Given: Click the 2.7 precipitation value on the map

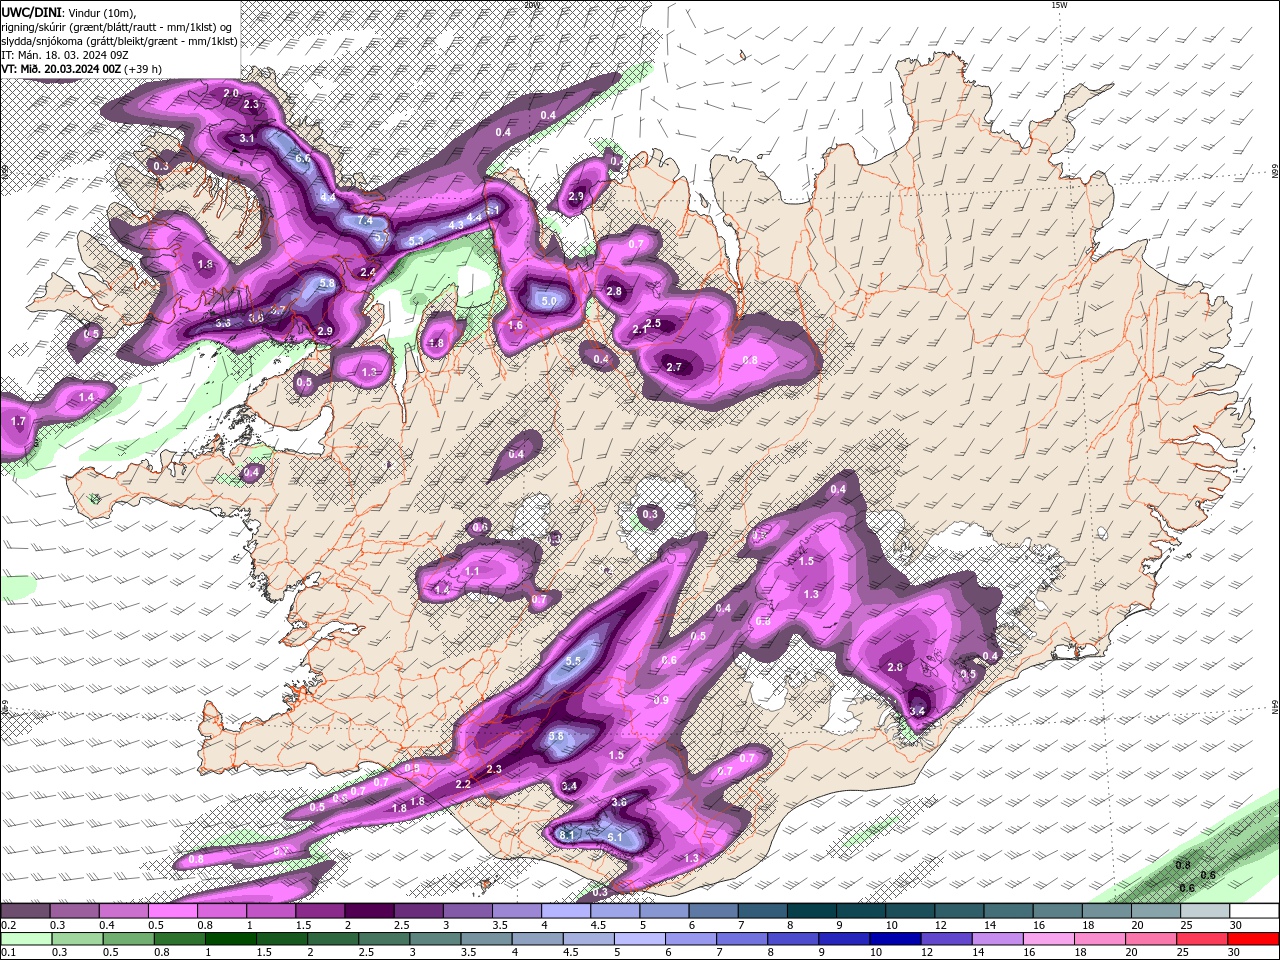Looking at the screenshot, I should click(x=674, y=367).
